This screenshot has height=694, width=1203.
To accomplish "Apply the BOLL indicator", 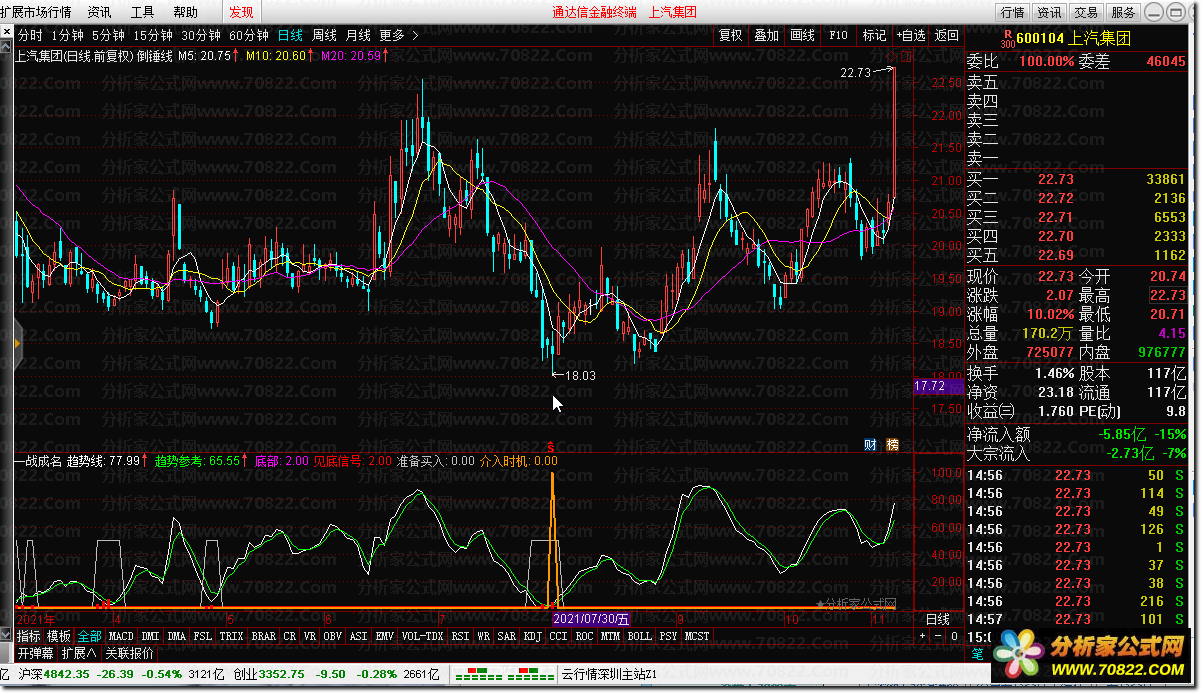I will point(640,636).
